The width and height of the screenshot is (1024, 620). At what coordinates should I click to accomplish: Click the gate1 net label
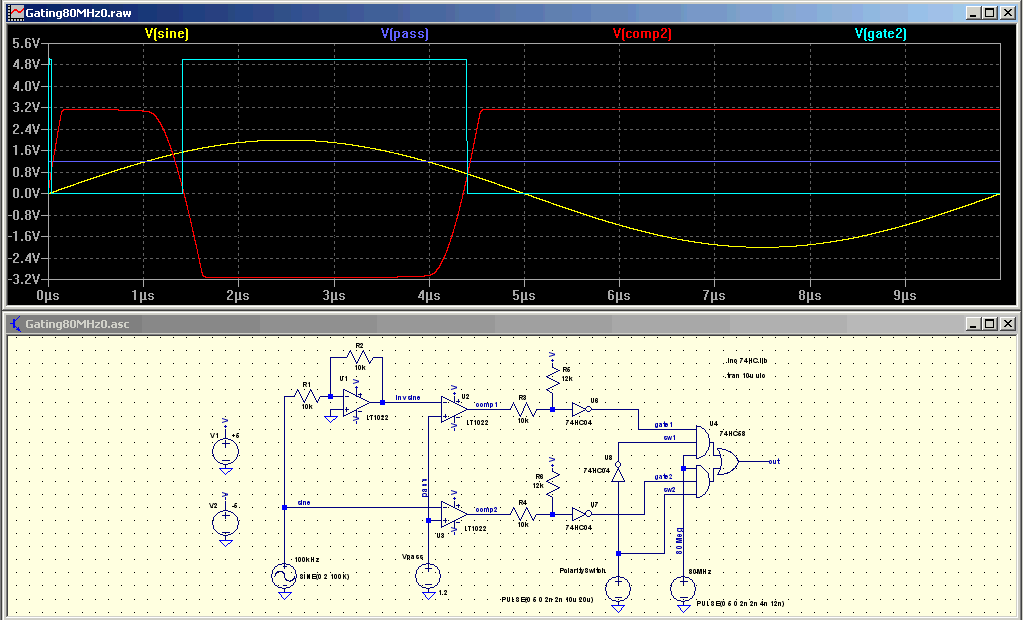[x=664, y=425]
